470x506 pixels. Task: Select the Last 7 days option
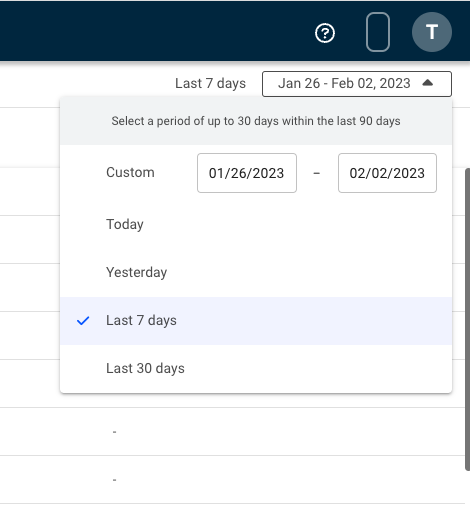coord(256,320)
